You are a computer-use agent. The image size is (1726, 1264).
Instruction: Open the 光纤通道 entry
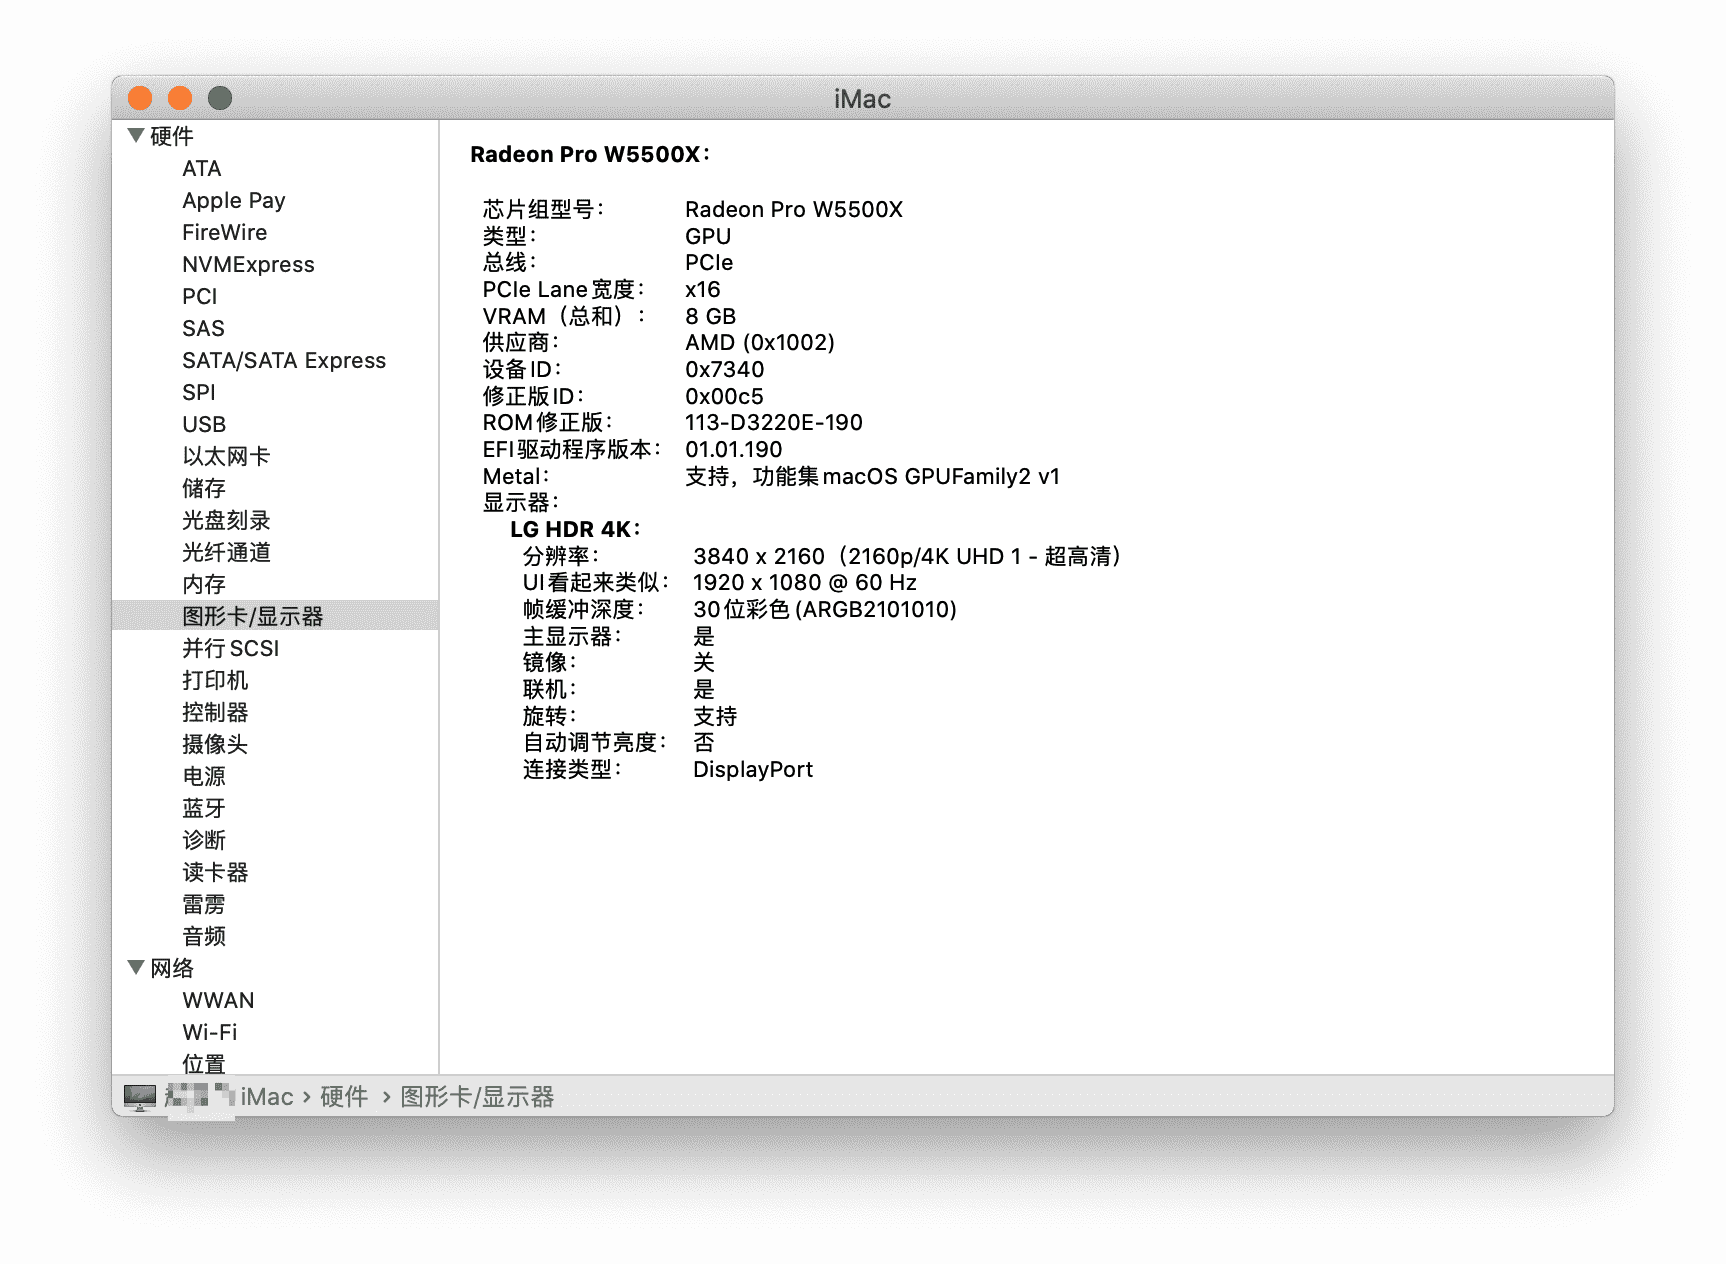coord(226,553)
